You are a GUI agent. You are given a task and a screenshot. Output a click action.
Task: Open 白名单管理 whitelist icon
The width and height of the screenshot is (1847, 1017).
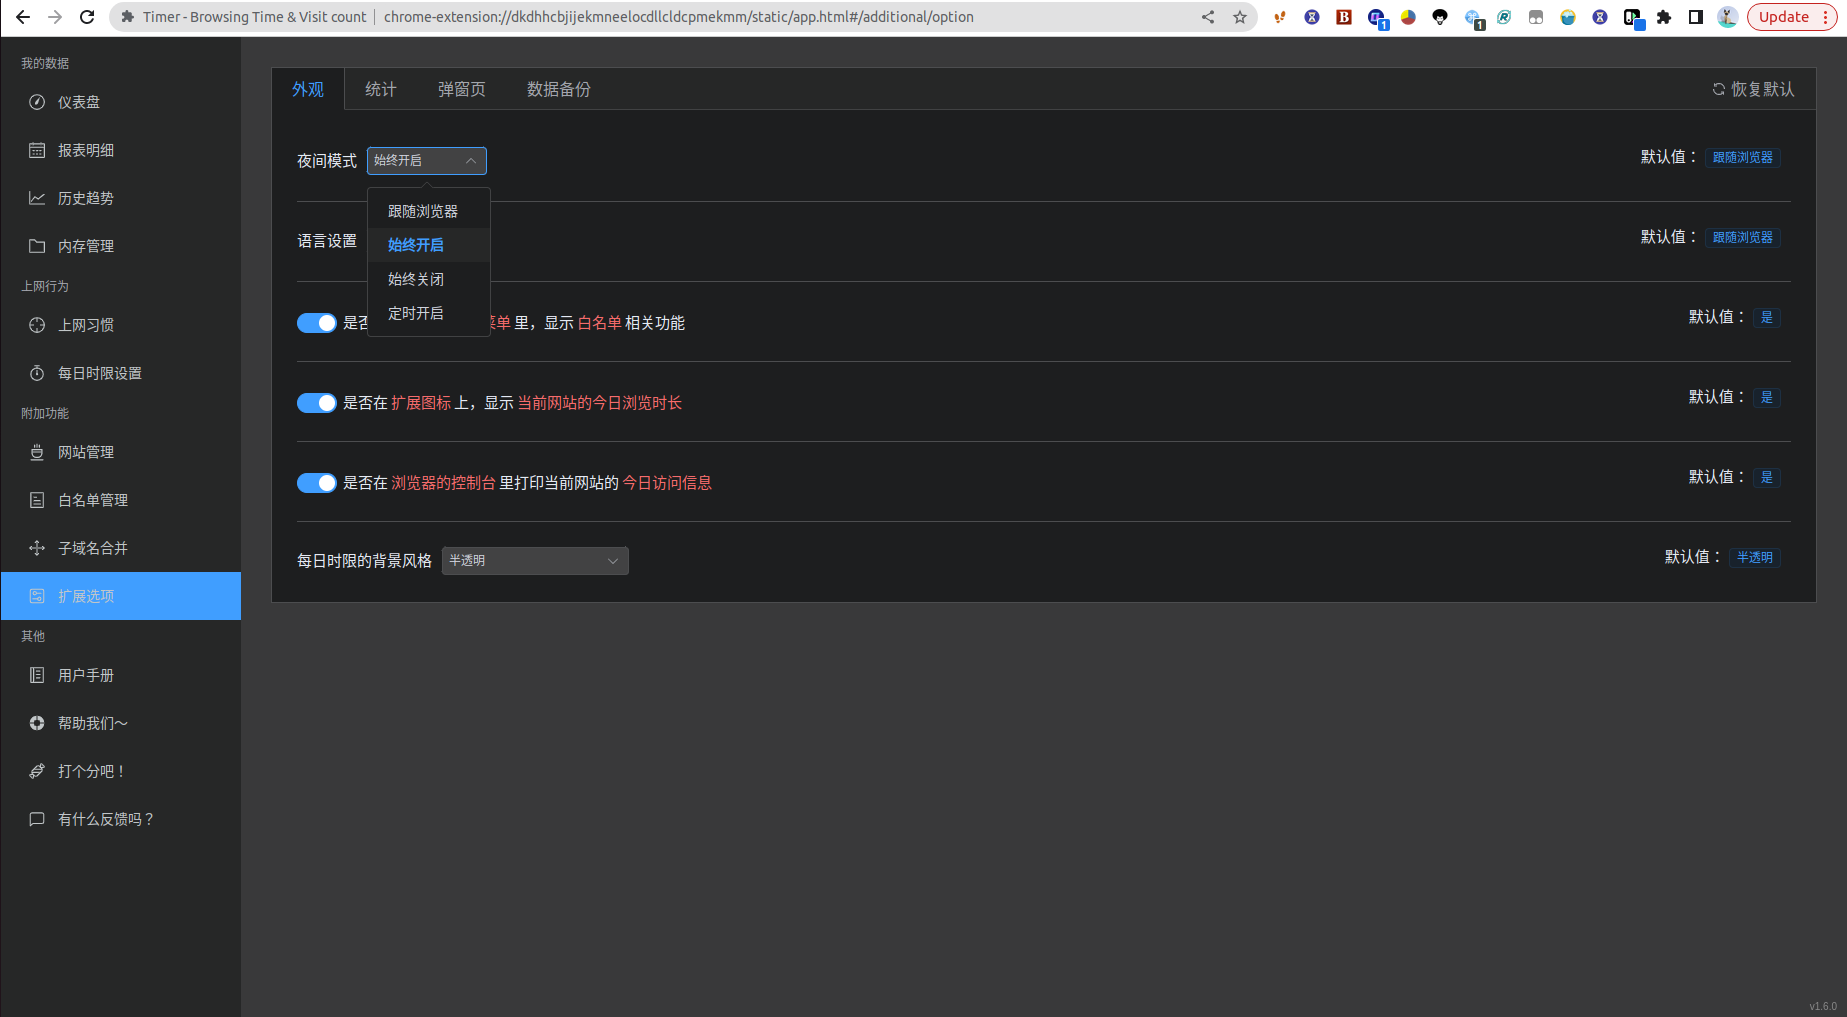coord(37,500)
